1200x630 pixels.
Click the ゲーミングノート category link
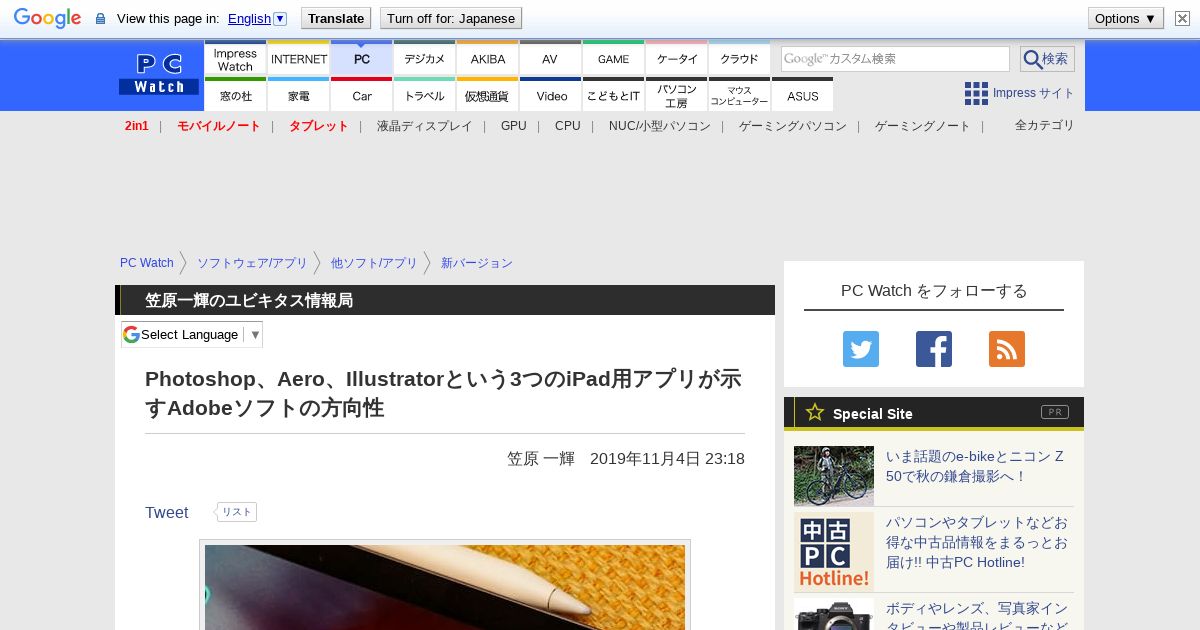point(923,126)
